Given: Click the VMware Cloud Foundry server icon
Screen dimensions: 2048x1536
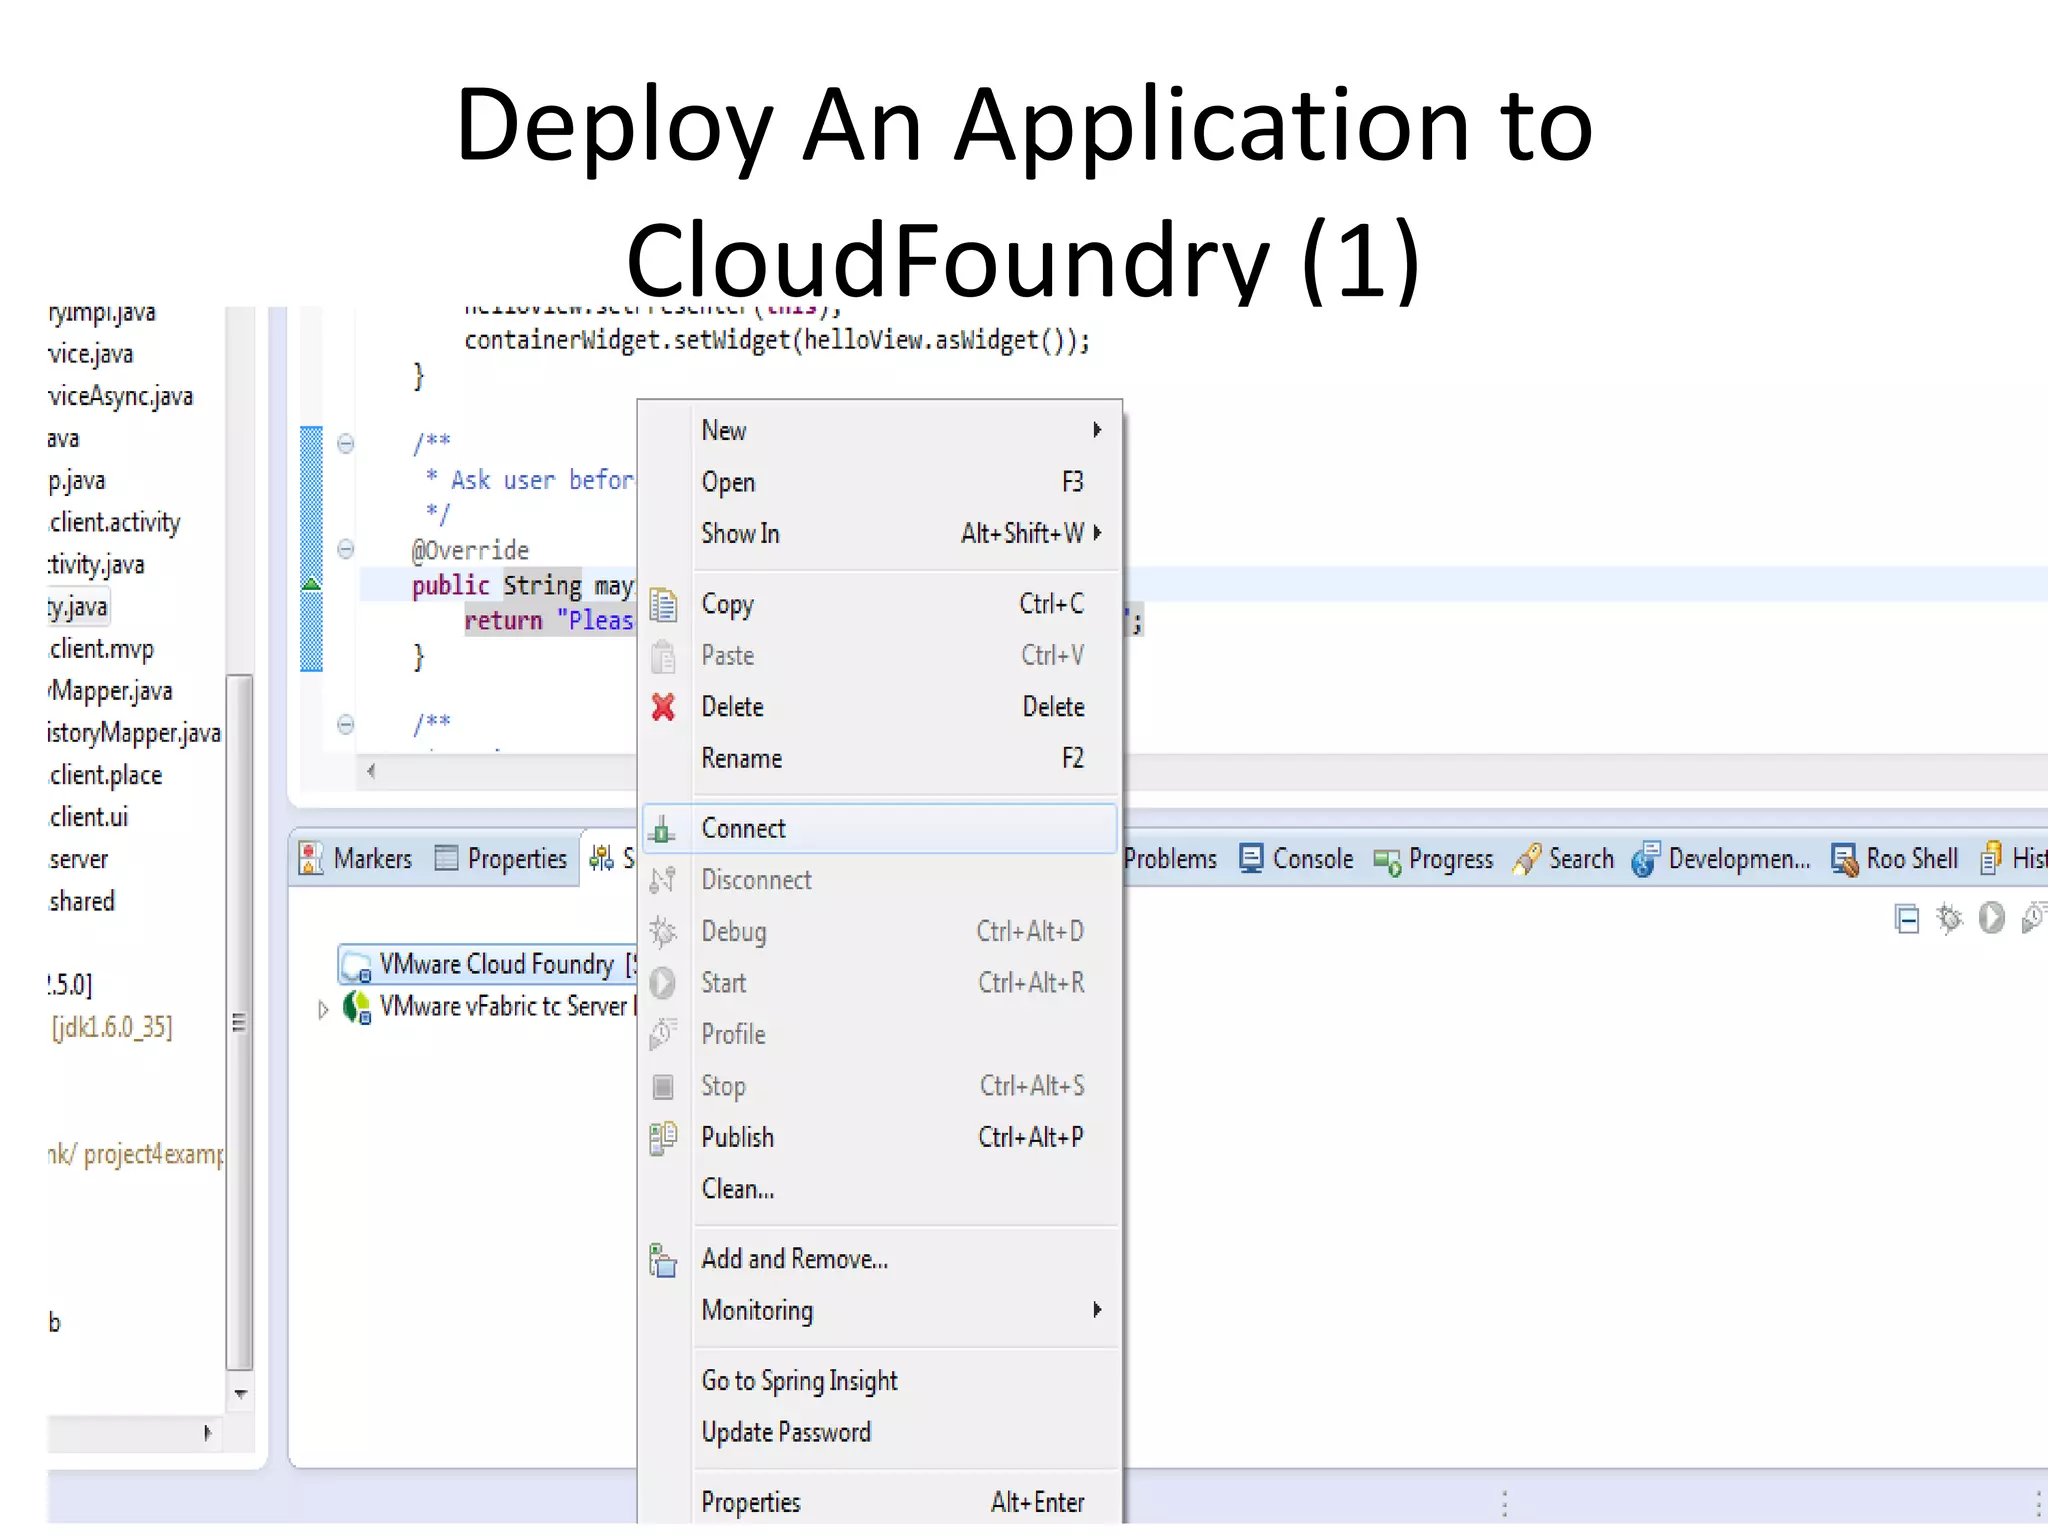Looking at the screenshot, I should (x=356, y=965).
